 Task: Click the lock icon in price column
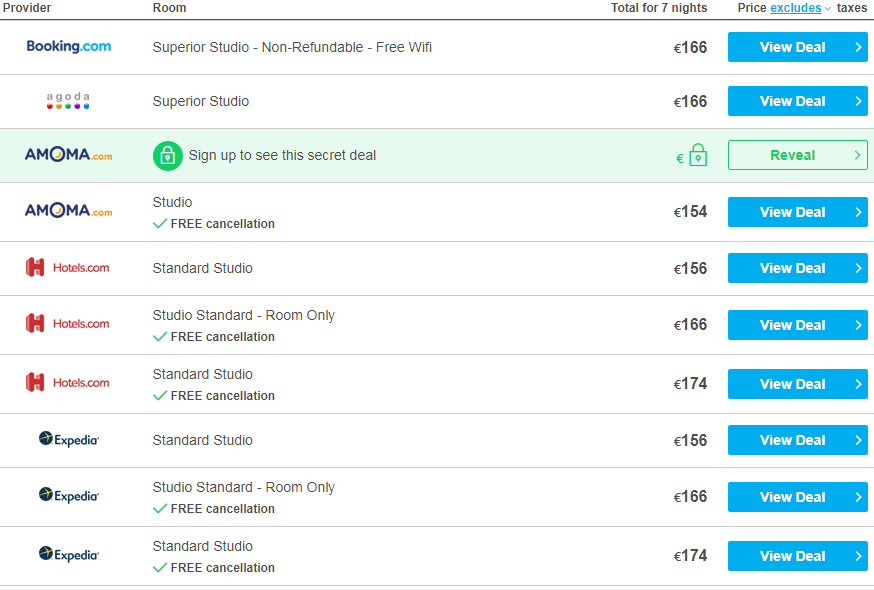[x=698, y=155]
